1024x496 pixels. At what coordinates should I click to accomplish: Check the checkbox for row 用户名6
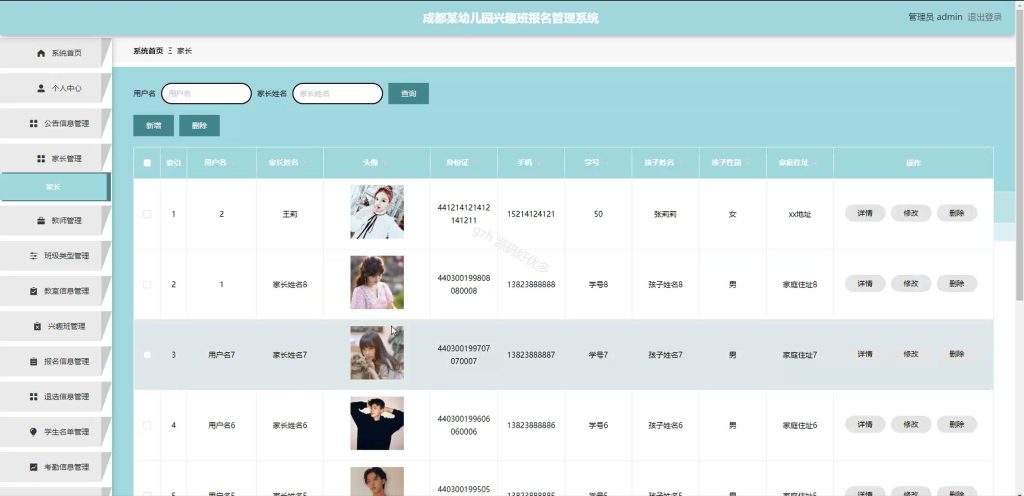(x=147, y=426)
